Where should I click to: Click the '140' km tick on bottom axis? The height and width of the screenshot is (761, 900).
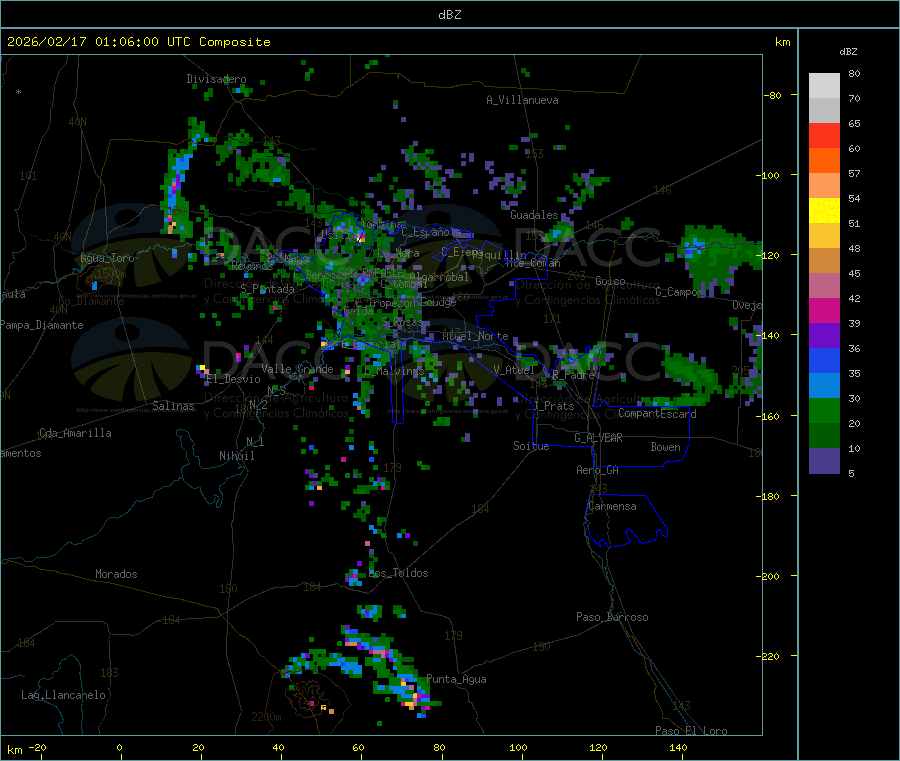(x=678, y=747)
